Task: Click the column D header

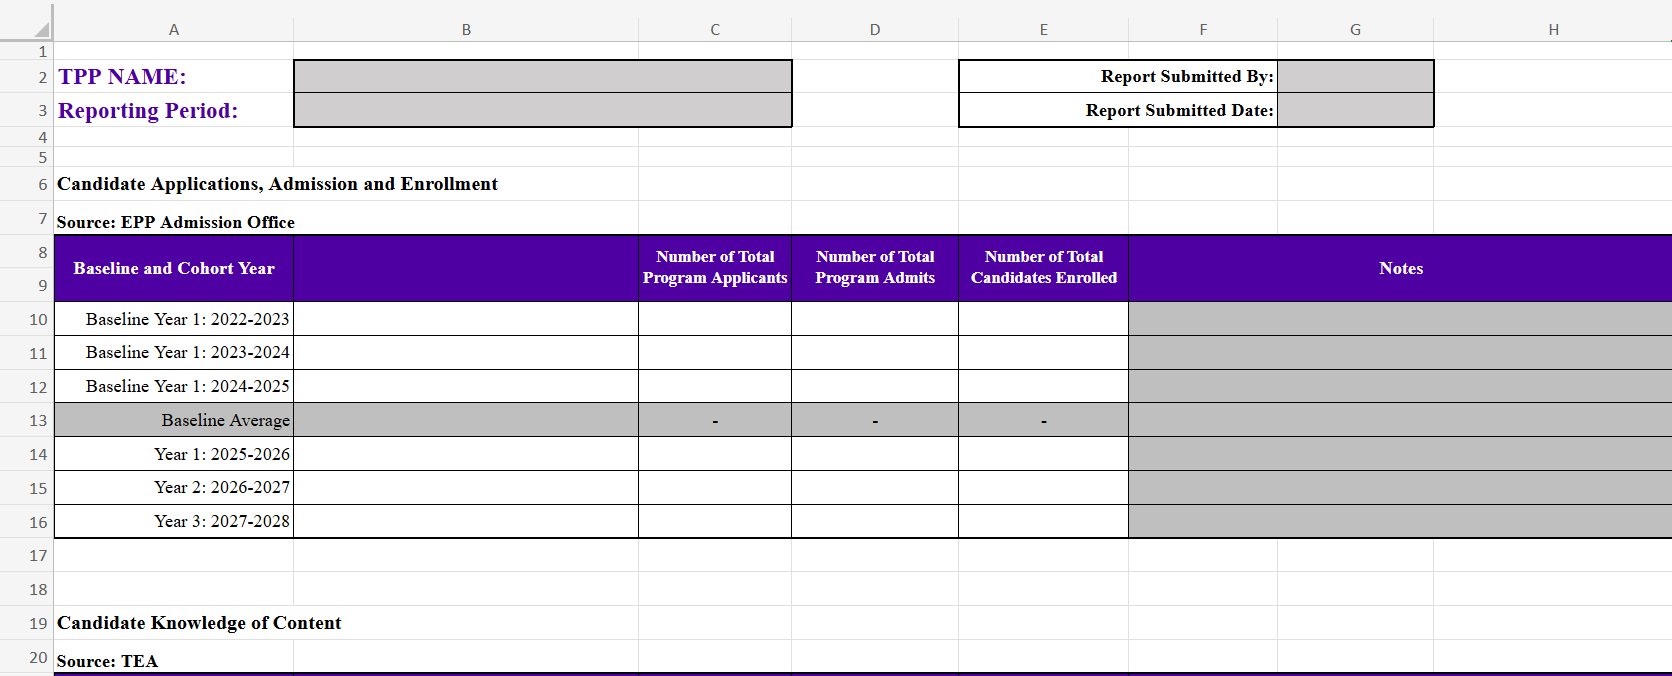Action: click(874, 30)
